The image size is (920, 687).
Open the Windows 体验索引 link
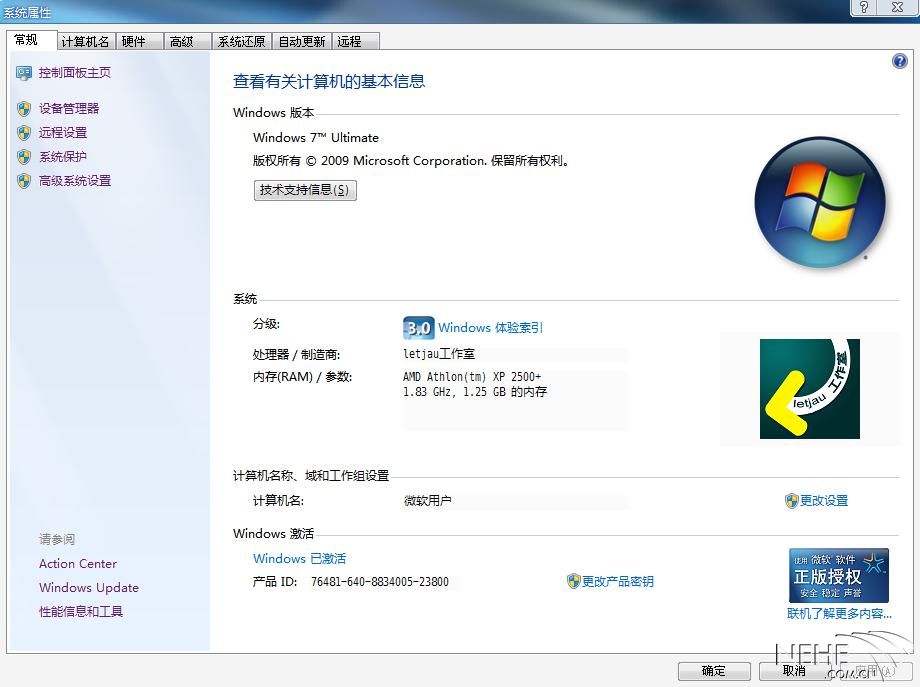[490, 328]
